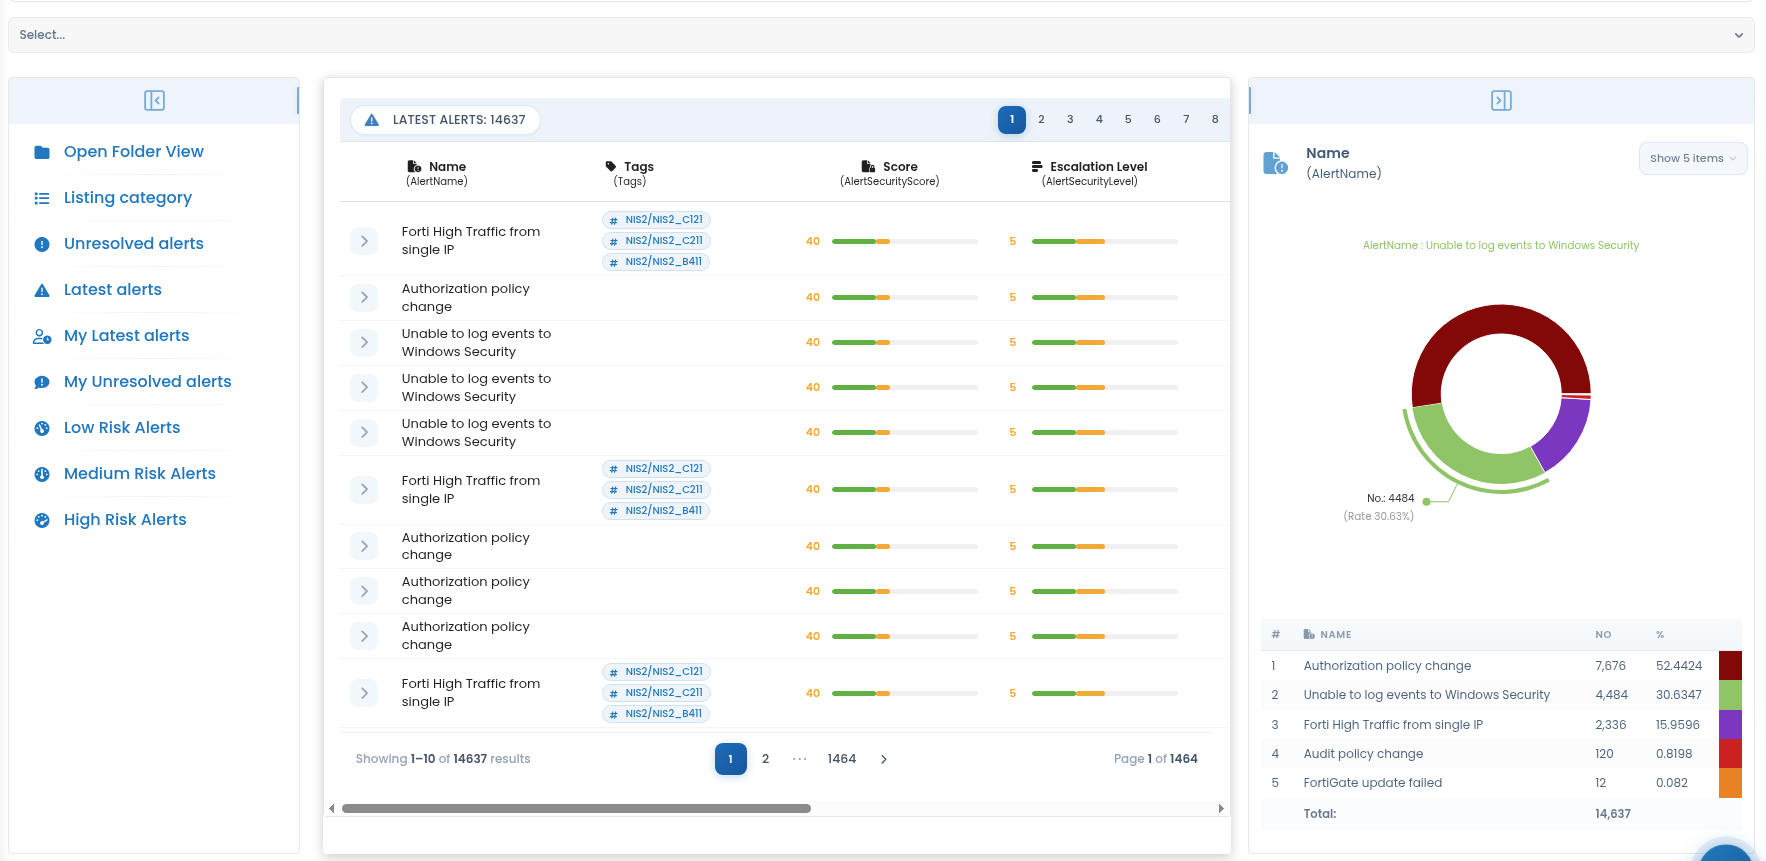Click the horizontal scrollbar under the table
This screenshot has width=1766, height=861.
(x=576, y=809)
